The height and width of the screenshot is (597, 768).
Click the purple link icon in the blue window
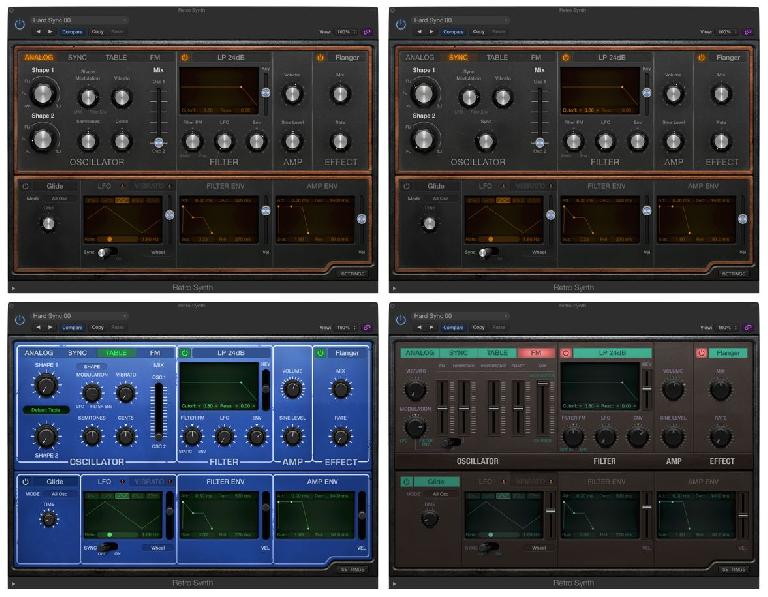click(367, 327)
